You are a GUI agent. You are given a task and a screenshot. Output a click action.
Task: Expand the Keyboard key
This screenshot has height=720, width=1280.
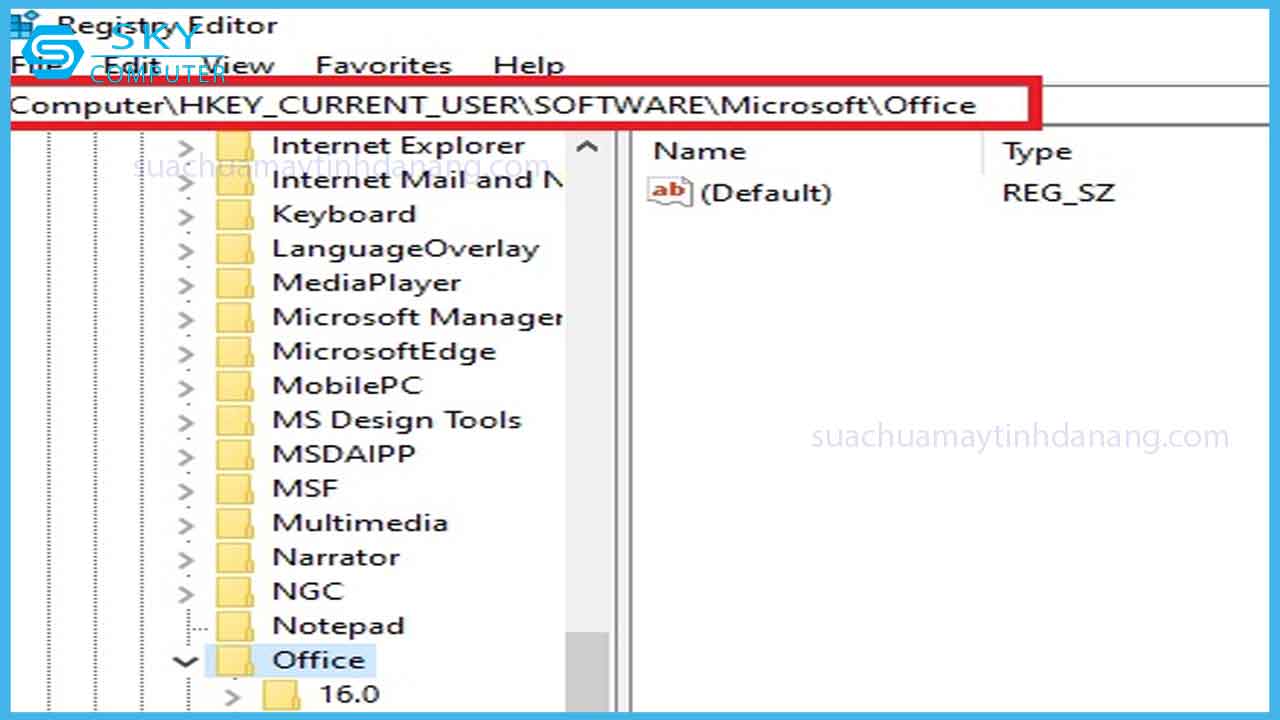186,216
